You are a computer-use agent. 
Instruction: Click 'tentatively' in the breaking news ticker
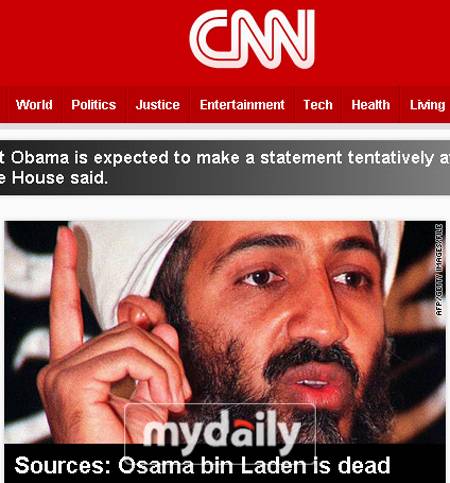pyautogui.click(x=390, y=157)
